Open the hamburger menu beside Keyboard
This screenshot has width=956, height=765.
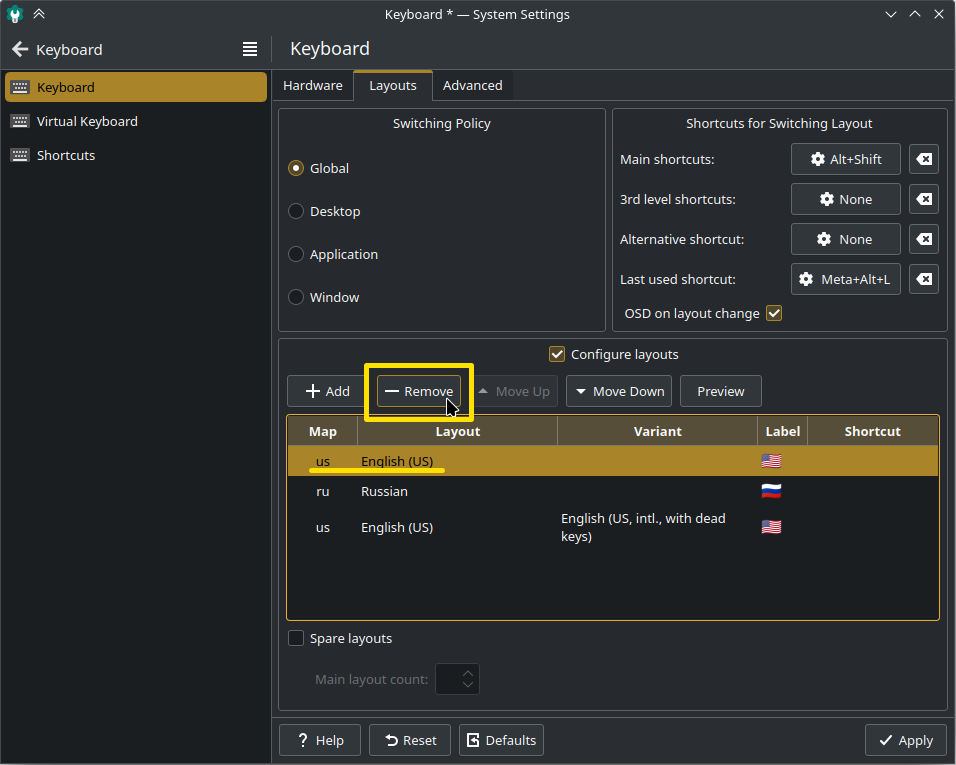pyautogui.click(x=250, y=49)
